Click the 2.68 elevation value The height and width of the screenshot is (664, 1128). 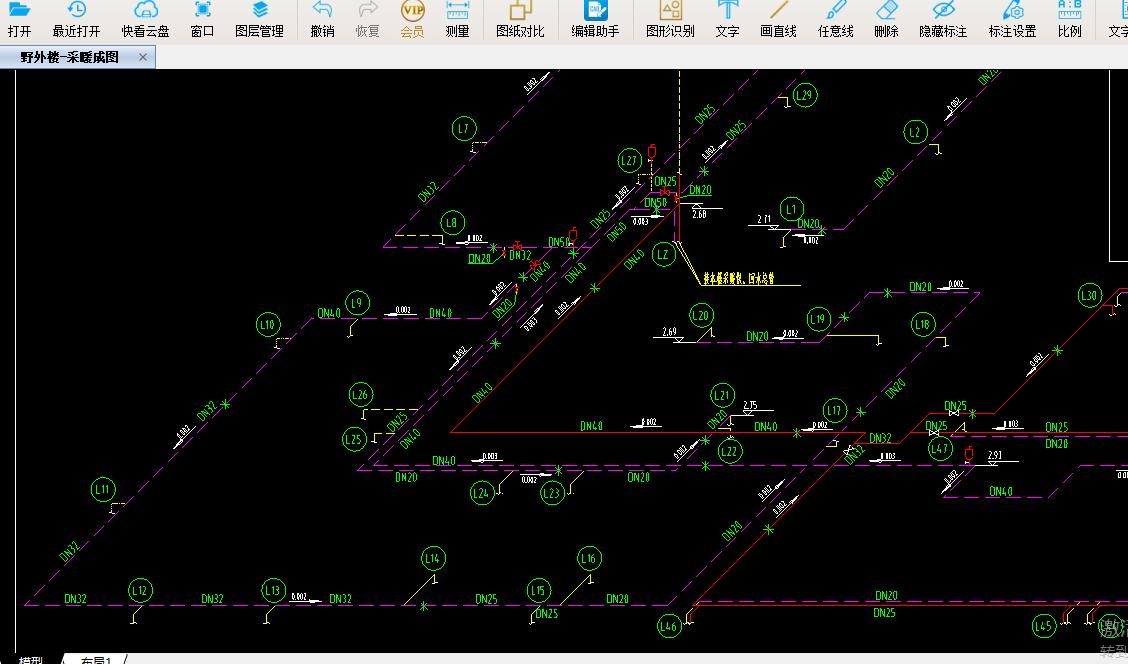pos(699,214)
